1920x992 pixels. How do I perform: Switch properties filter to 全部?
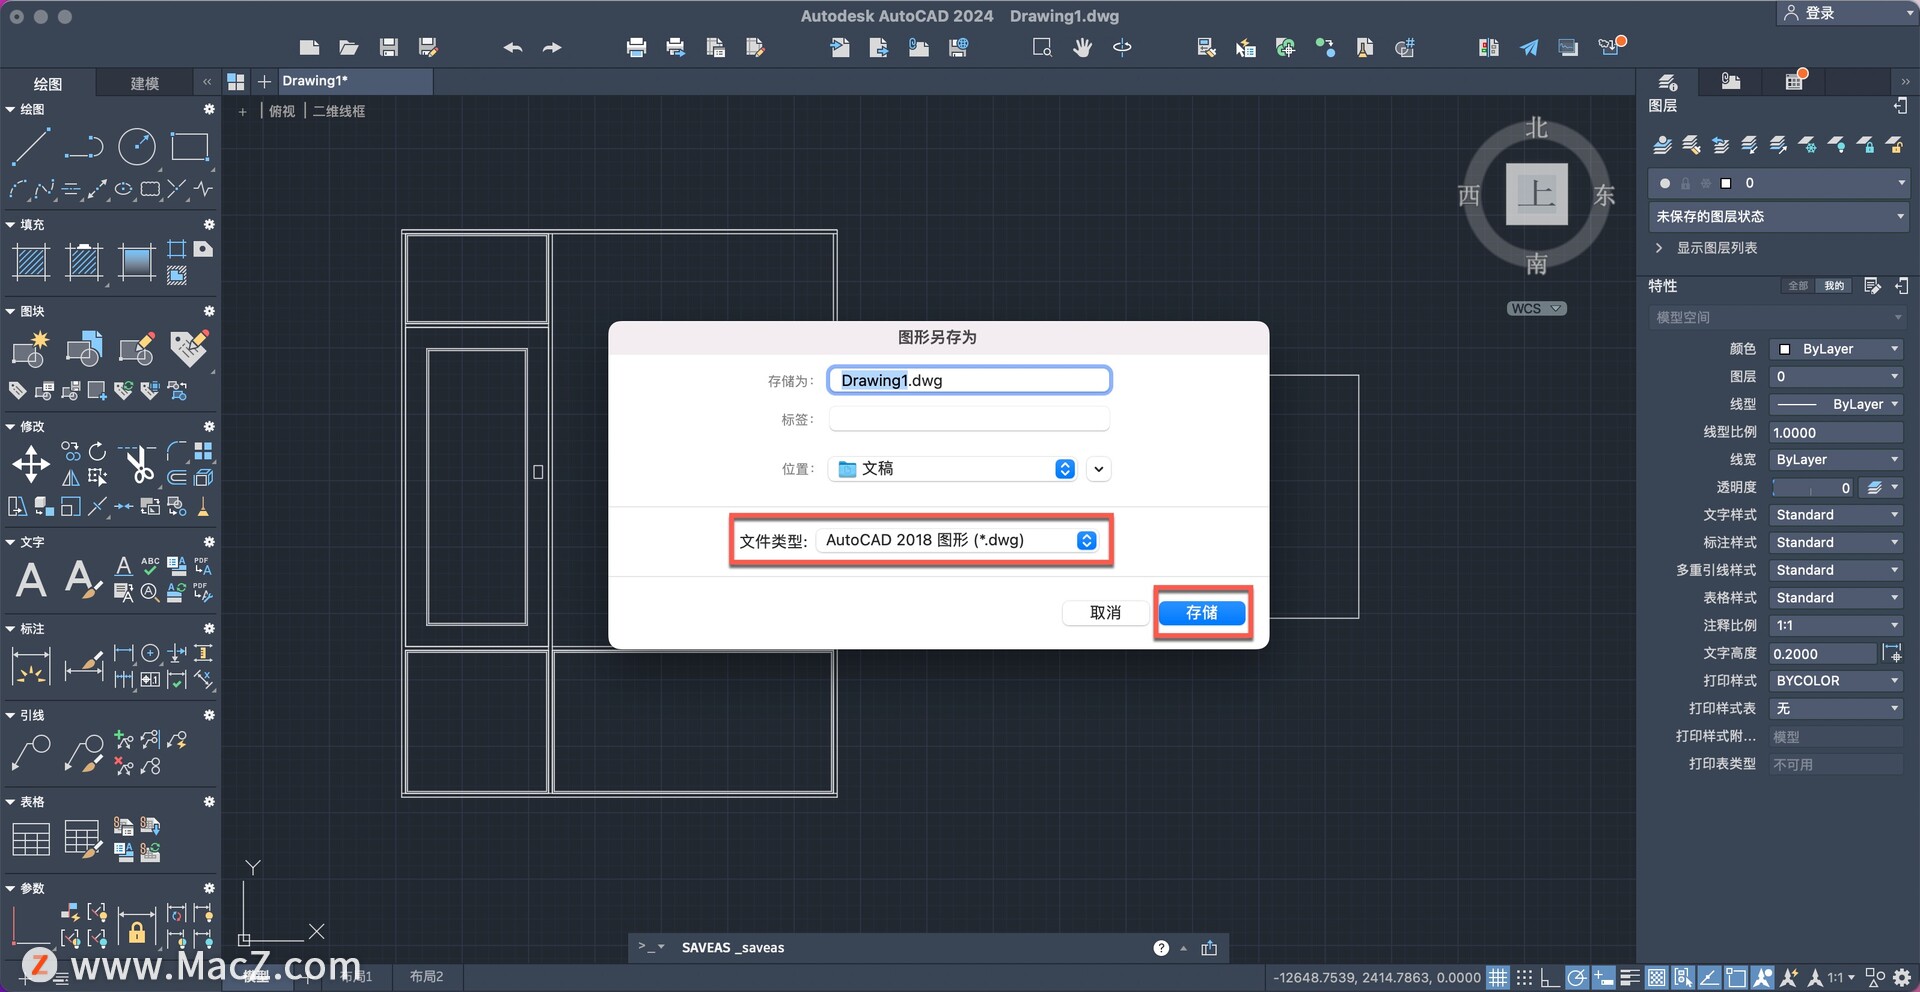click(x=1798, y=286)
